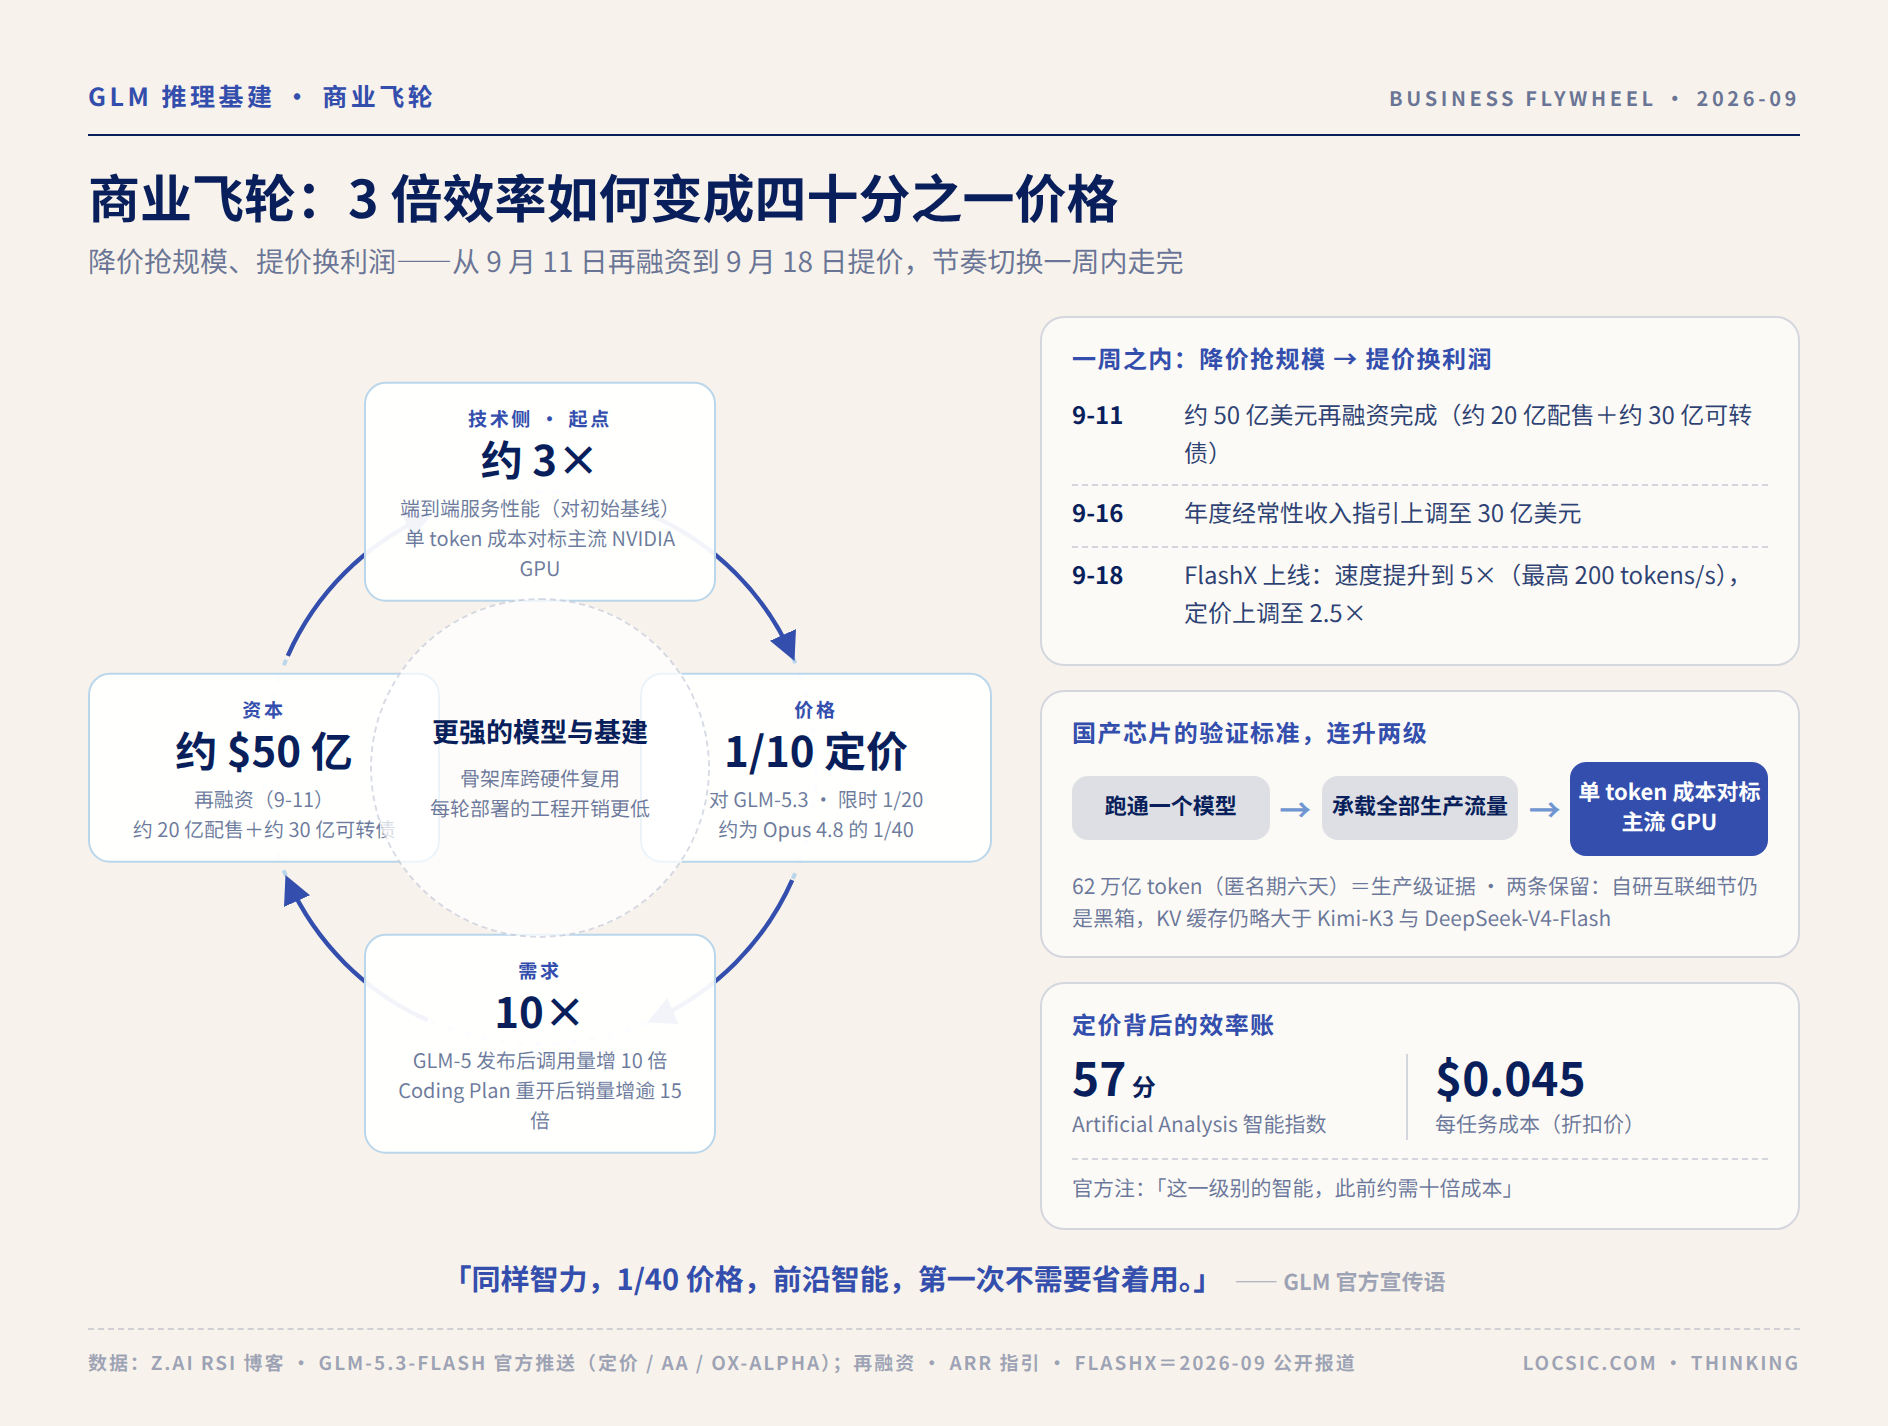The image size is (1888, 1426).
Task: Select the '$0.045' cost figure
Action: click(x=1510, y=1080)
